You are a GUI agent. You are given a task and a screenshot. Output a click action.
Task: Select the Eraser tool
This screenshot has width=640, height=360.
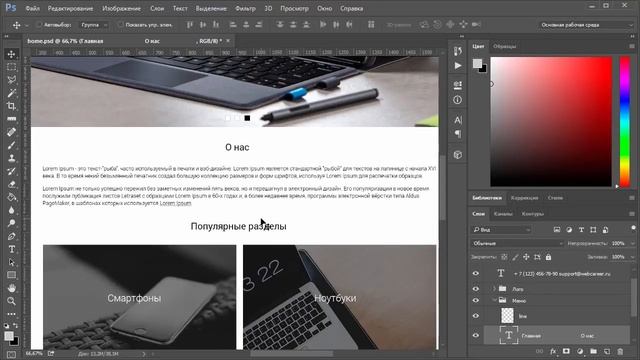point(11,184)
